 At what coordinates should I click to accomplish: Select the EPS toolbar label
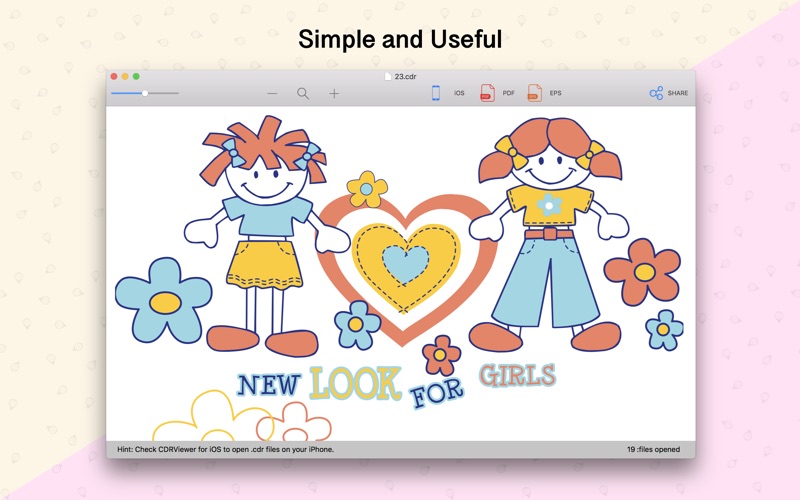coord(555,93)
